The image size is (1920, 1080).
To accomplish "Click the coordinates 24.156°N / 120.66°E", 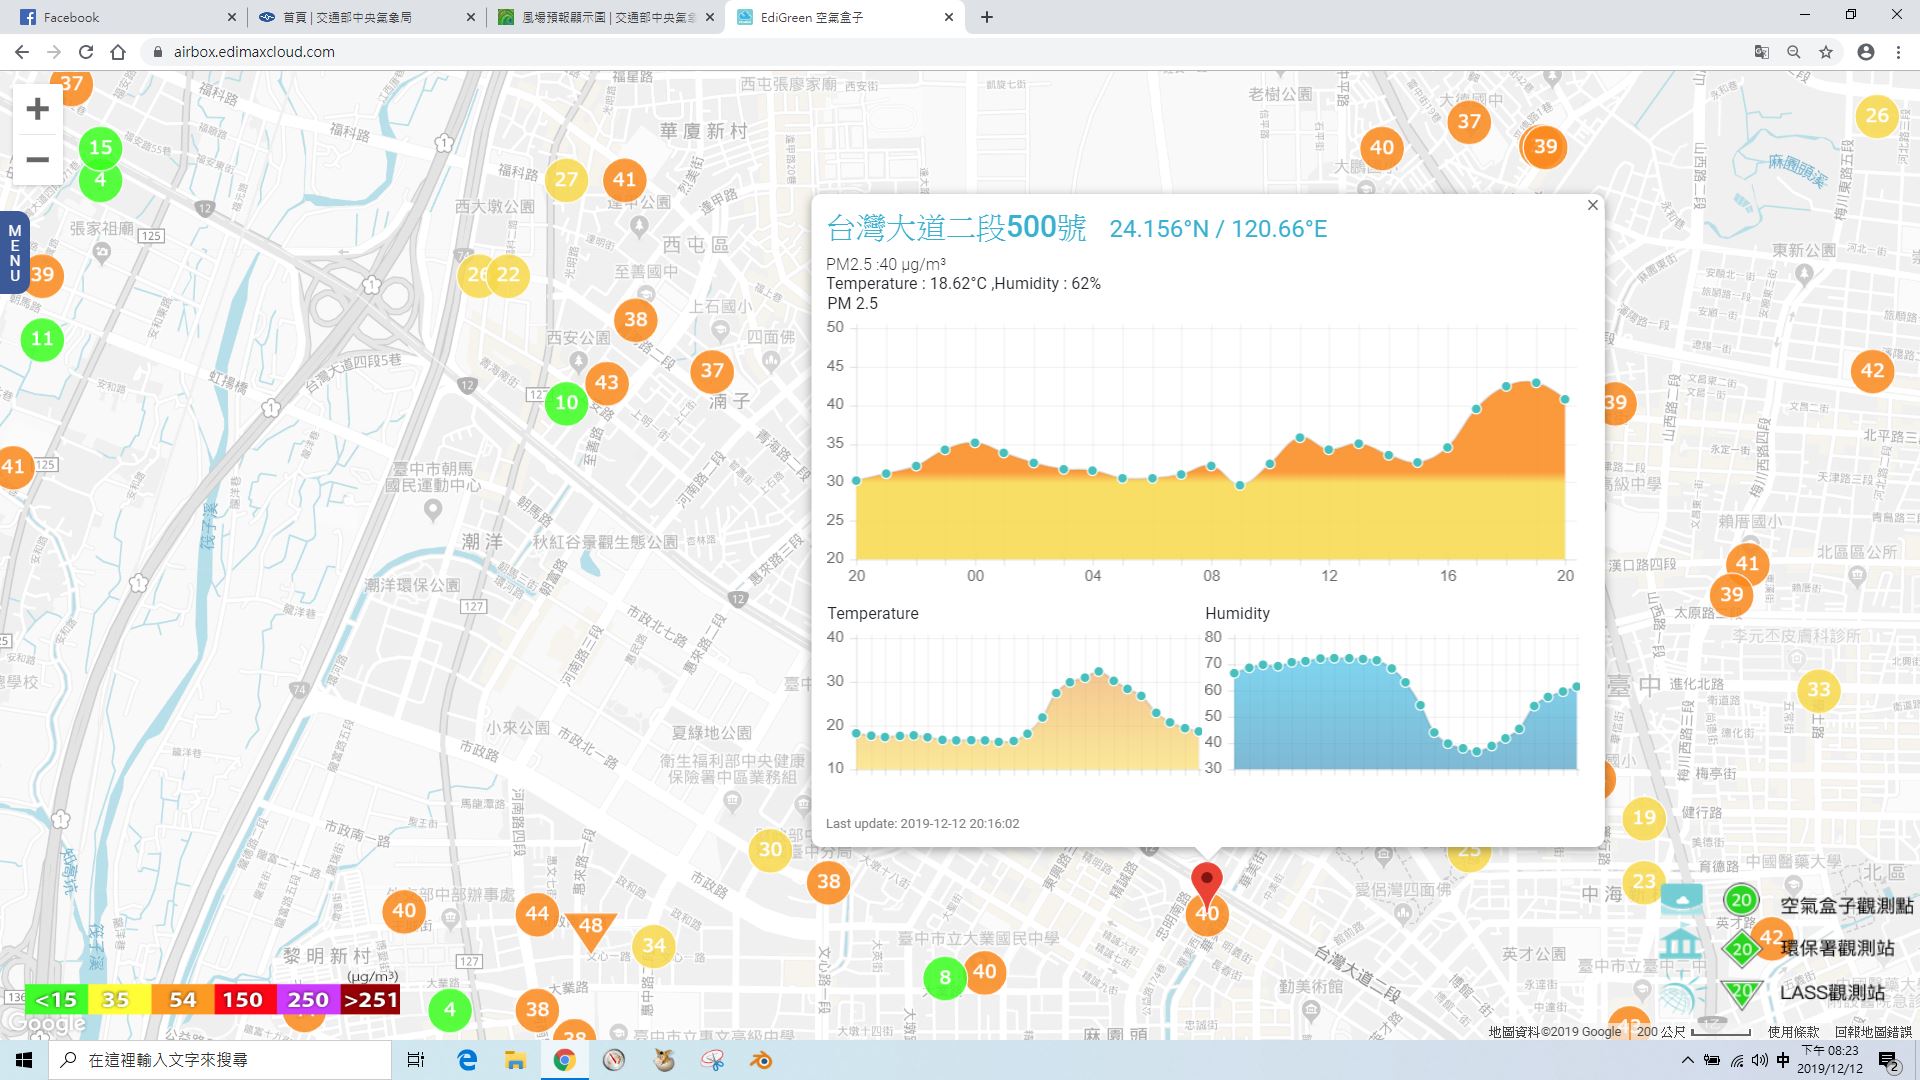I will click(1218, 229).
